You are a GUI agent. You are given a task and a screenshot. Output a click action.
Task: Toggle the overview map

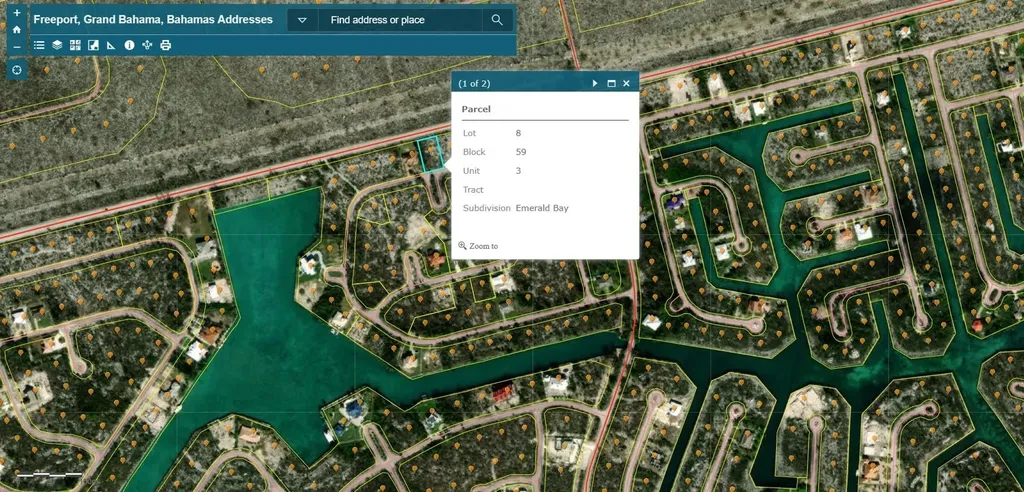pos(93,45)
